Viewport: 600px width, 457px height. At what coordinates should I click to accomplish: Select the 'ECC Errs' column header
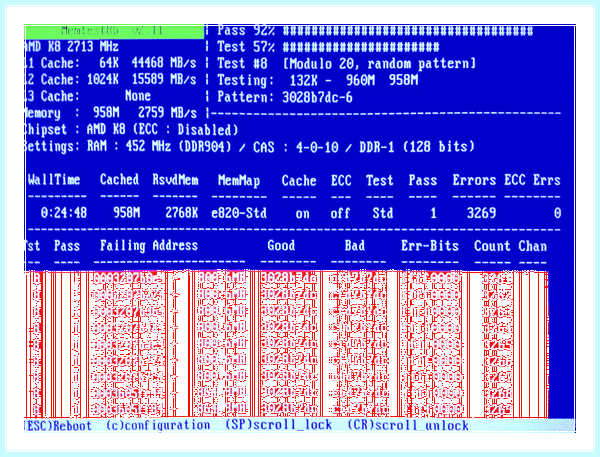[x=532, y=180]
